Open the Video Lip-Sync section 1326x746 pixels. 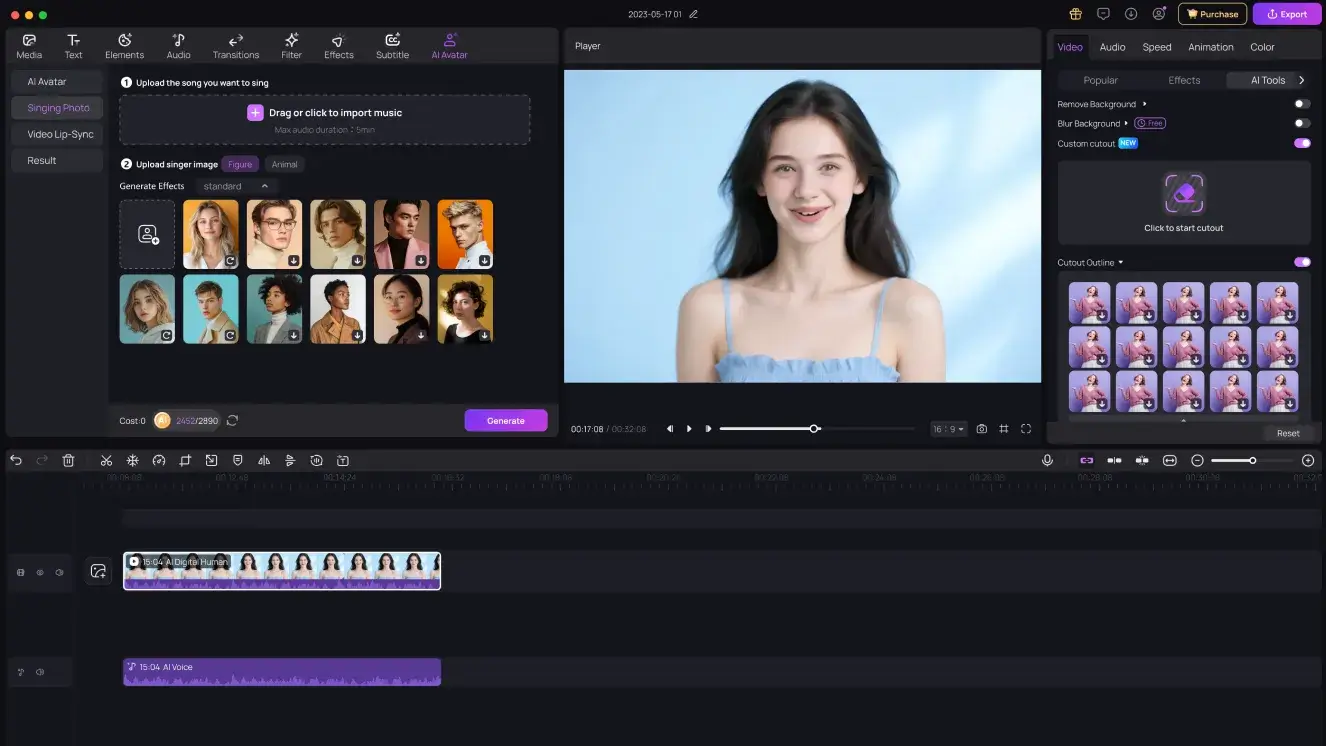60,134
